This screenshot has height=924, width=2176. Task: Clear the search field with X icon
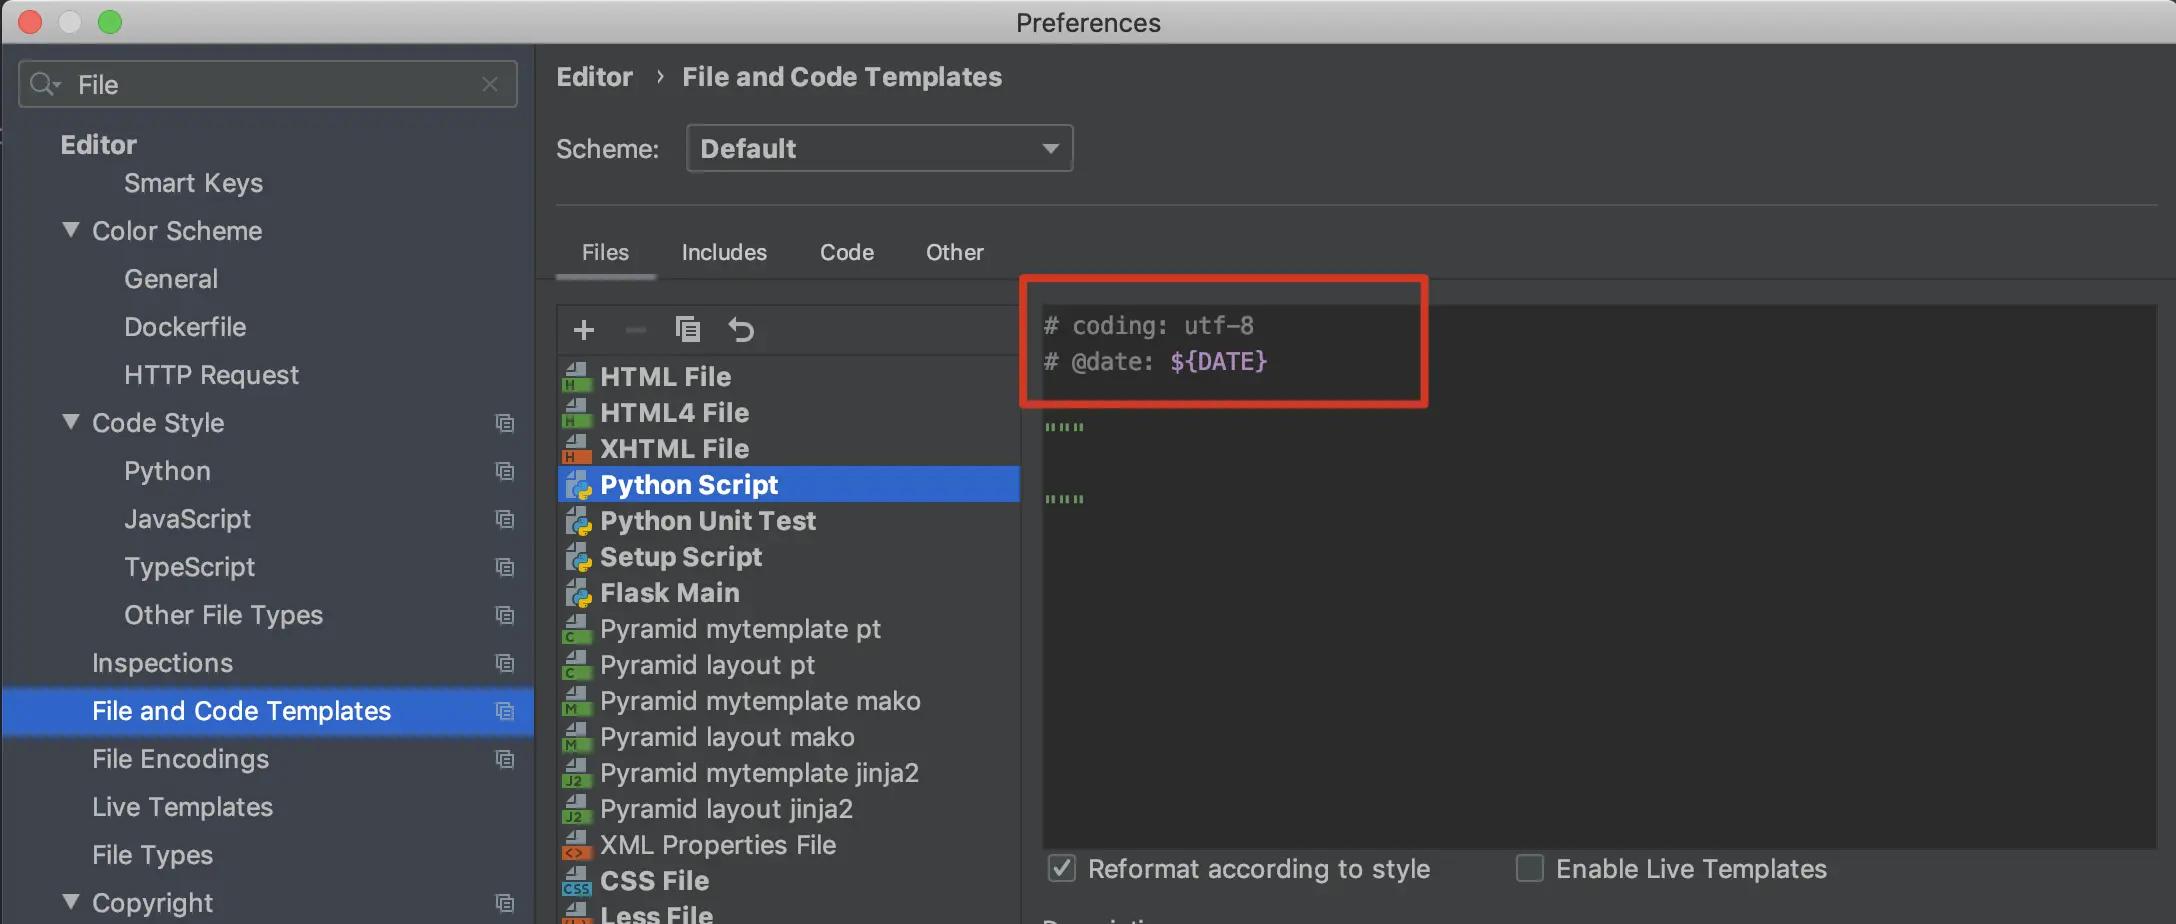tap(490, 85)
